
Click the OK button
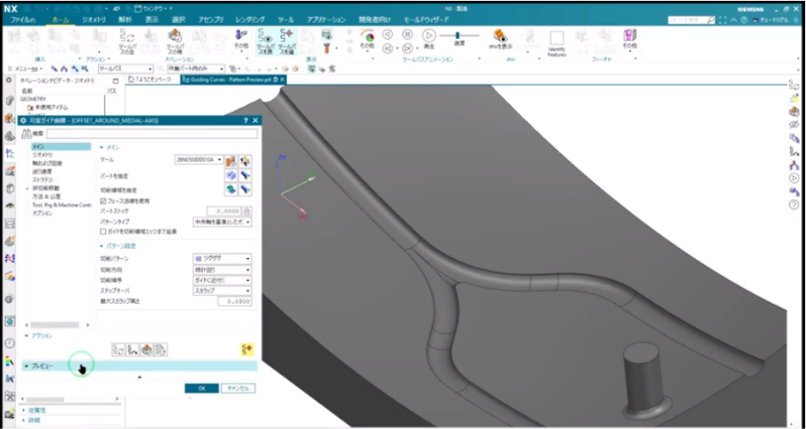201,388
